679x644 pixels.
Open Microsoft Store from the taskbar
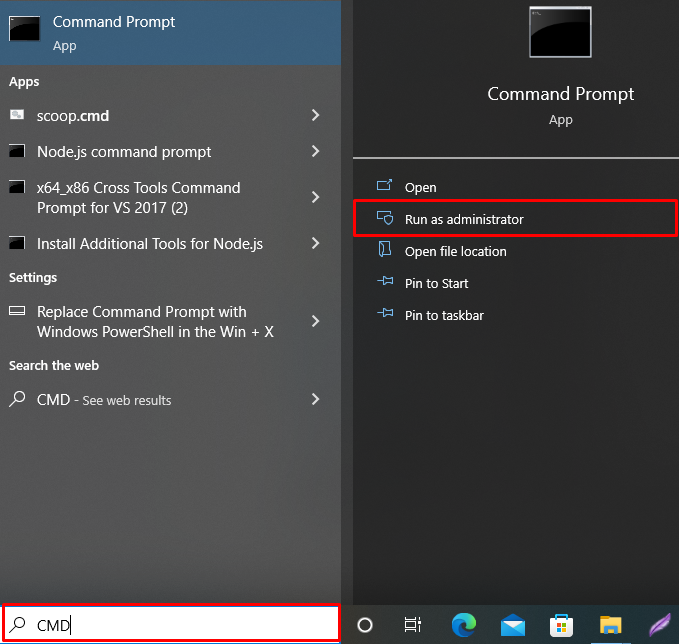click(561, 625)
